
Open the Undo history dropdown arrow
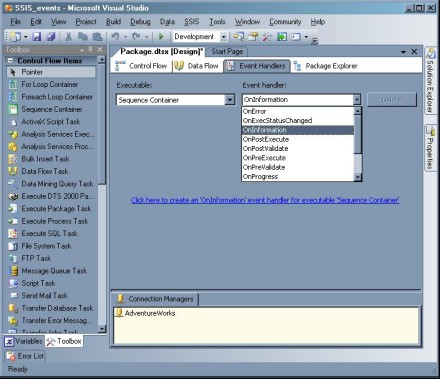point(125,37)
